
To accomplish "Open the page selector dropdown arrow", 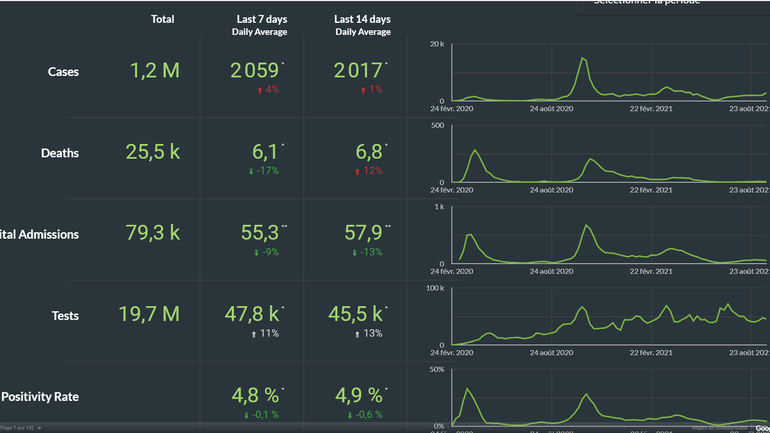I will [x=39, y=428].
